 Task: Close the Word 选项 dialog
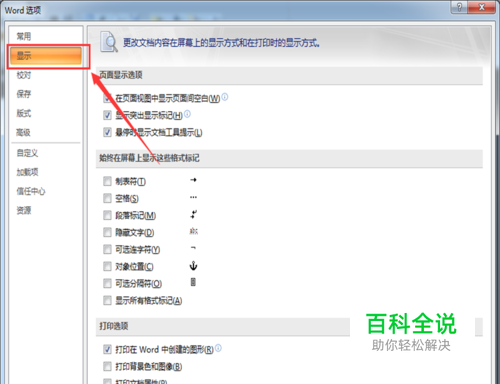[x=482, y=7]
